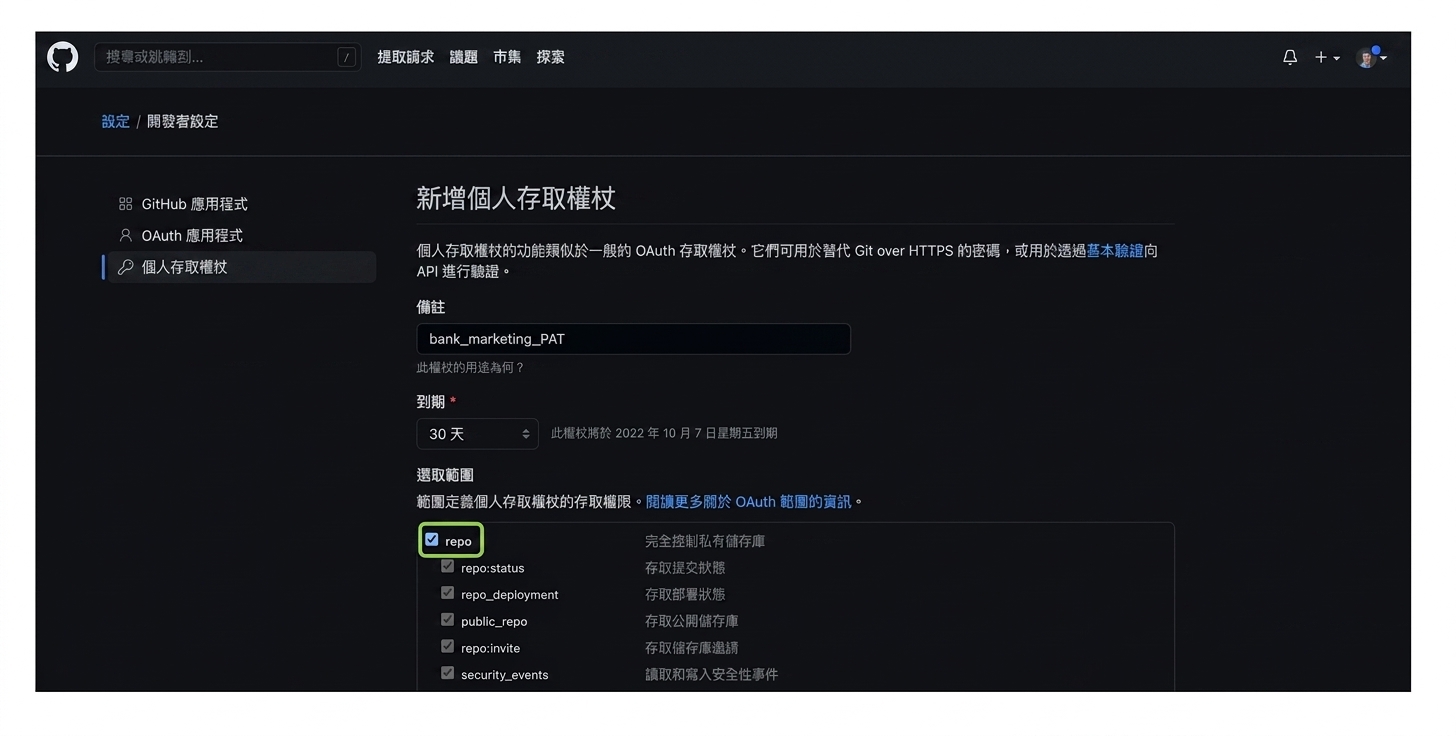Image resolution: width=1456 pixels, height=736 pixels.
Task: Open 提取請求 in the top navigation
Action: (406, 57)
